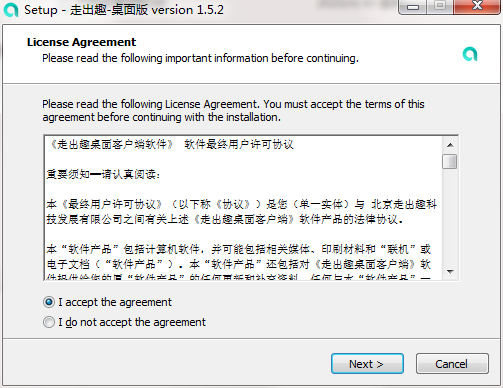The image size is (503, 388).
Task: Select "I accept the agreement"
Action: (x=107, y=302)
